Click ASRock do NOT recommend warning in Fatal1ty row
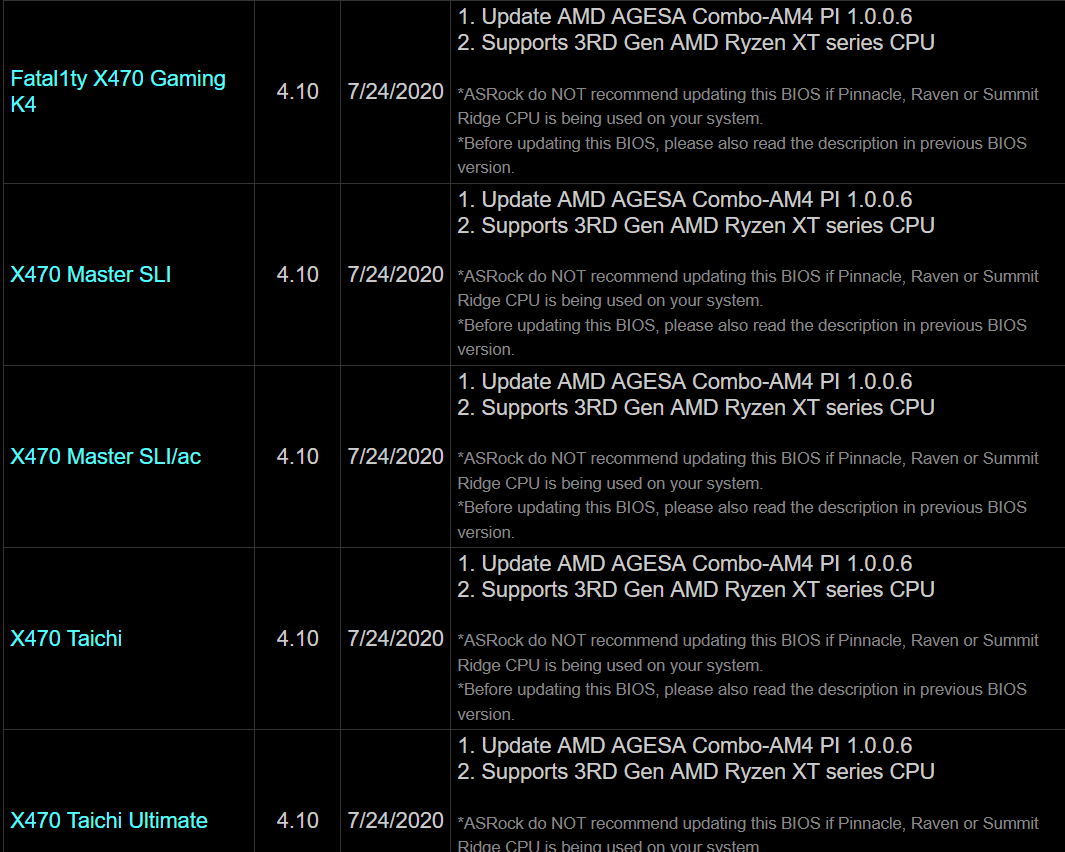This screenshot has height=852, width=1065. point(748,106)
